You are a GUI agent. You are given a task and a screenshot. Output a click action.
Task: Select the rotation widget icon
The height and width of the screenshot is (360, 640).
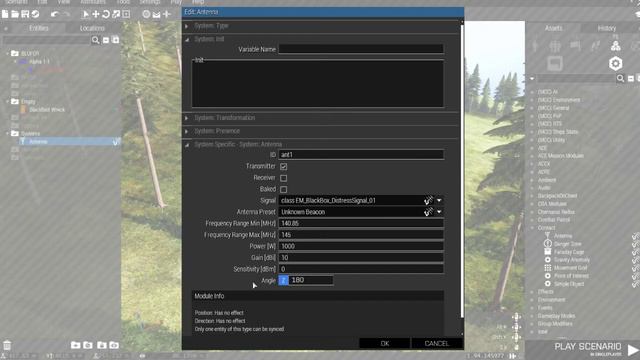pos(106,14)
